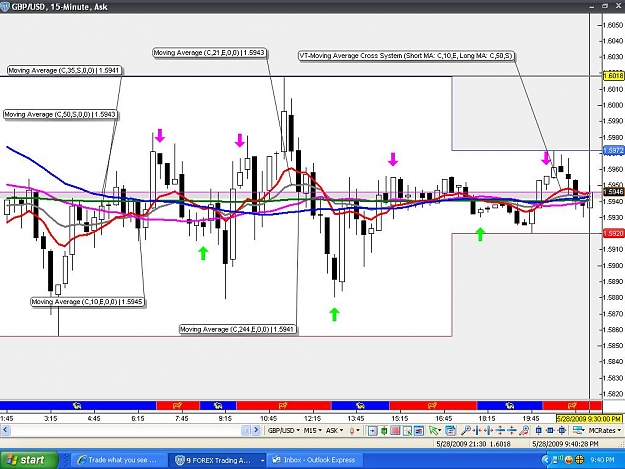
Task: Open the MCRates dropdown
Action: [x=605, y=430]
